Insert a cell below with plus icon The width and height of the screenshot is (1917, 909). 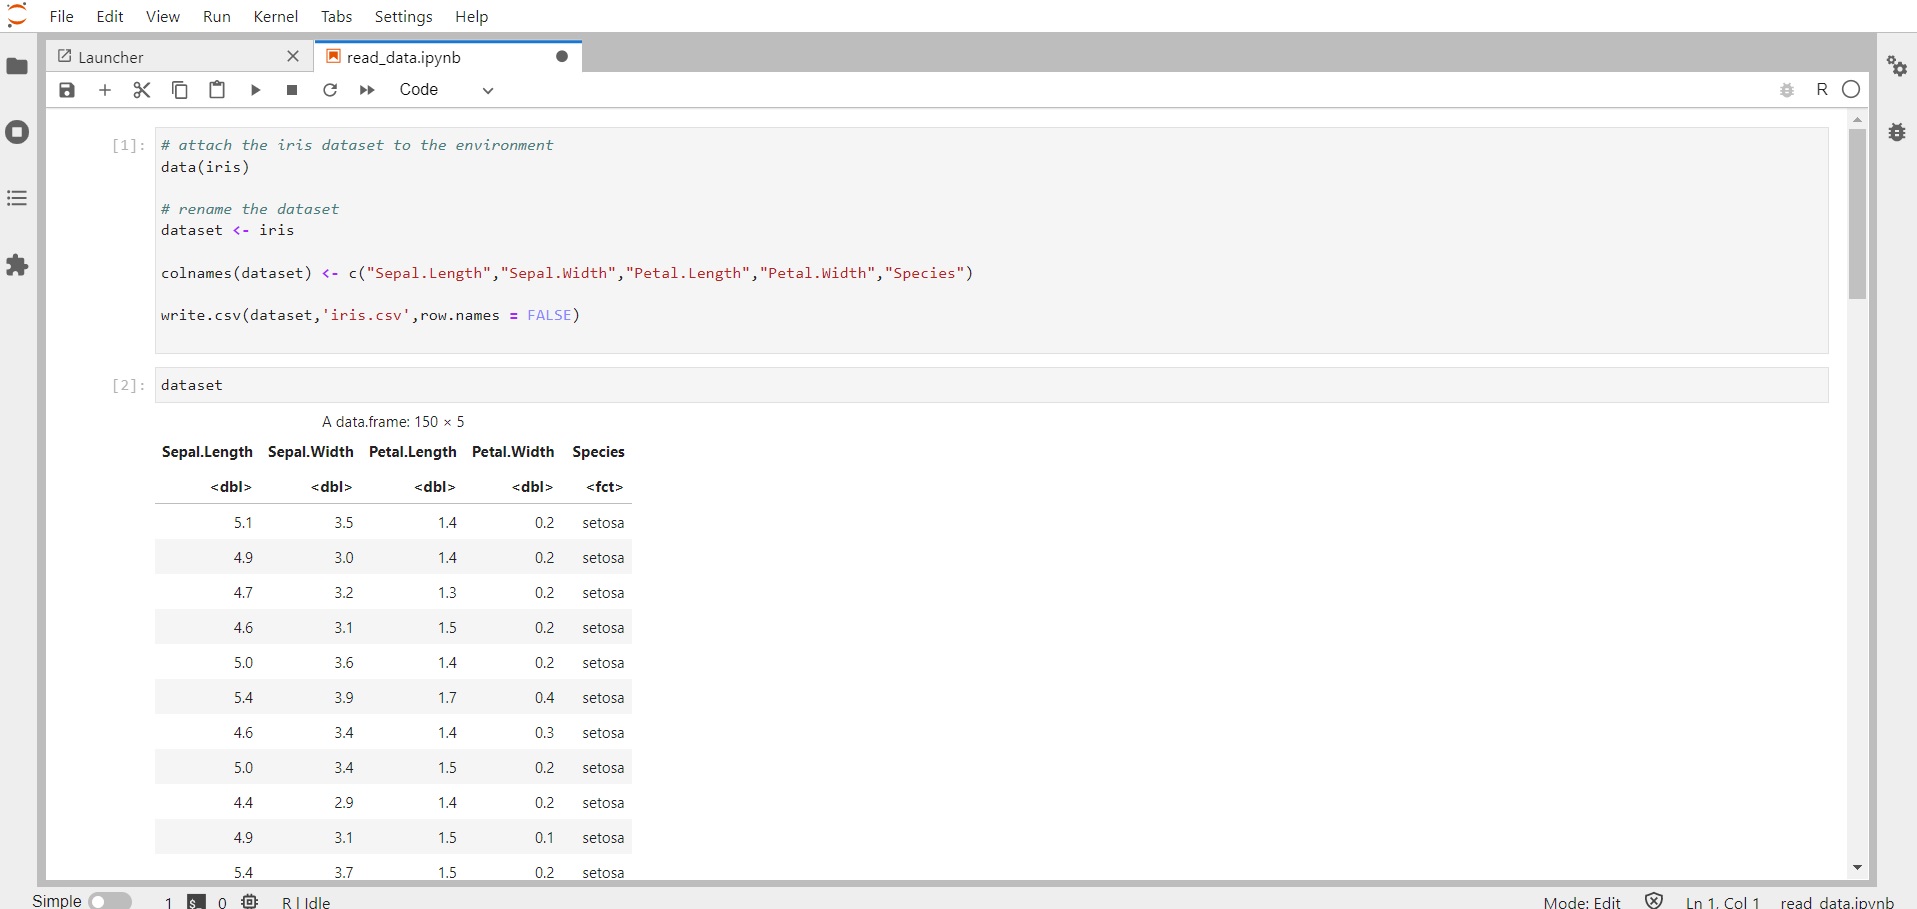[x=105, y=90]
